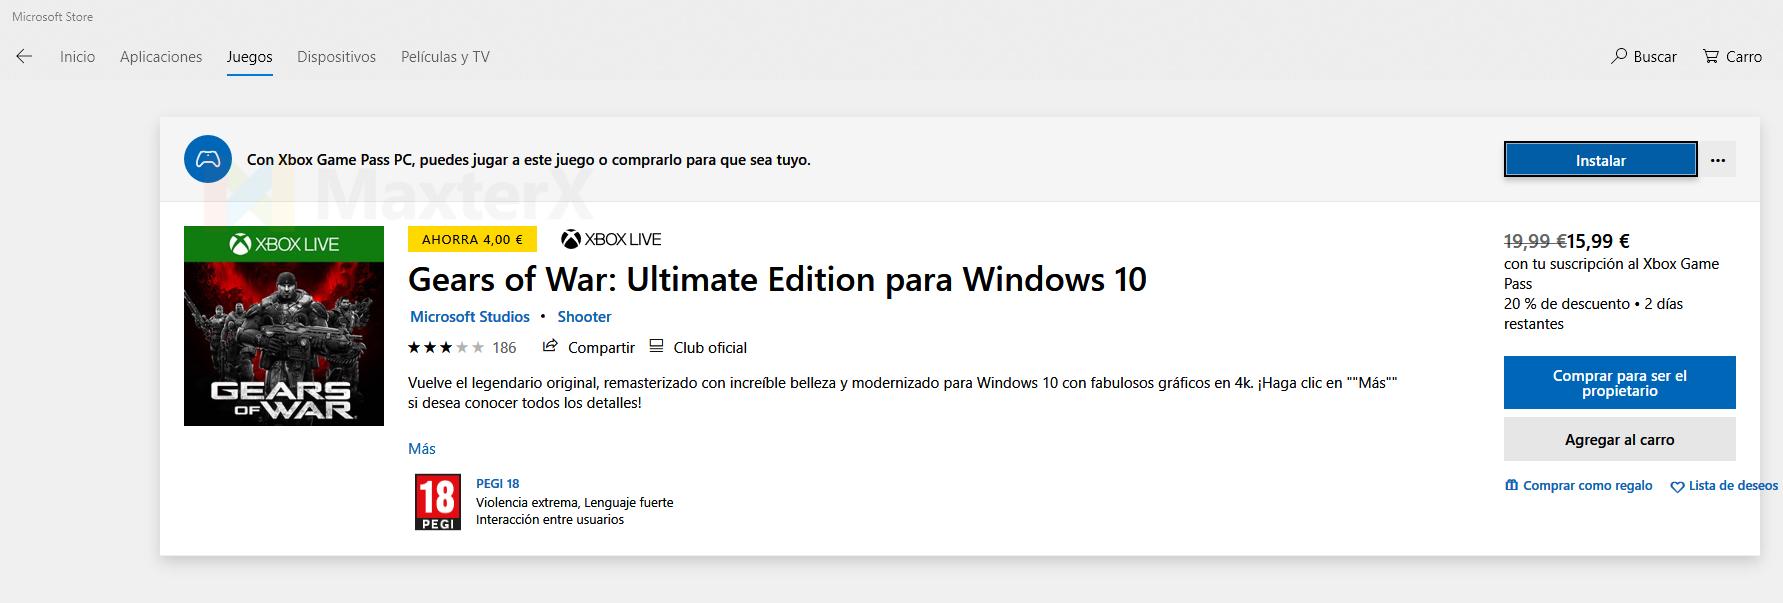Open the Club oficial link
1783x603 pixels.
(698, 347)
